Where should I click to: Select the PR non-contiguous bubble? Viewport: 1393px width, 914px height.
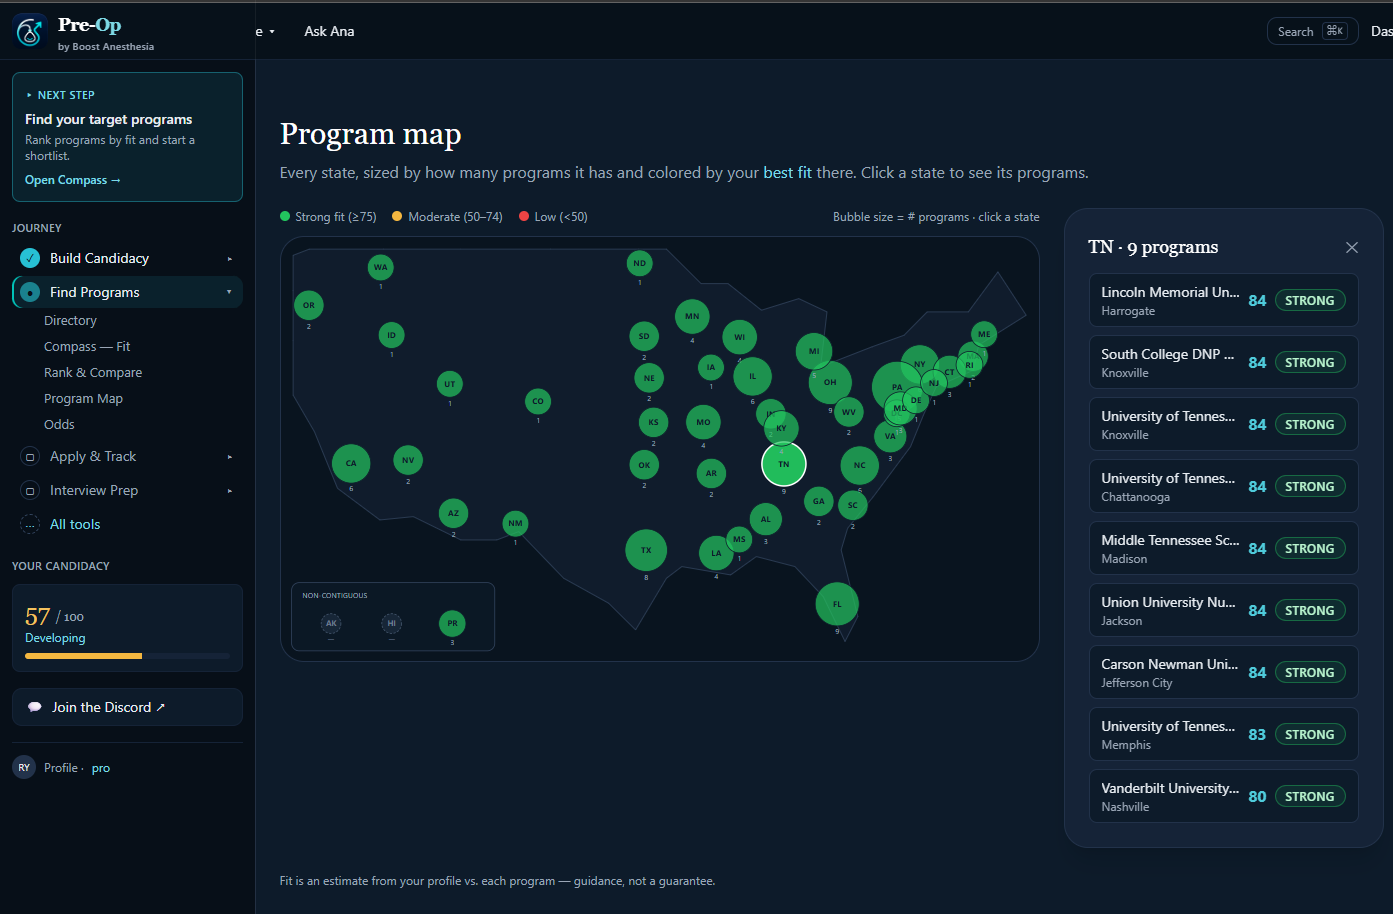coord(452,623)
